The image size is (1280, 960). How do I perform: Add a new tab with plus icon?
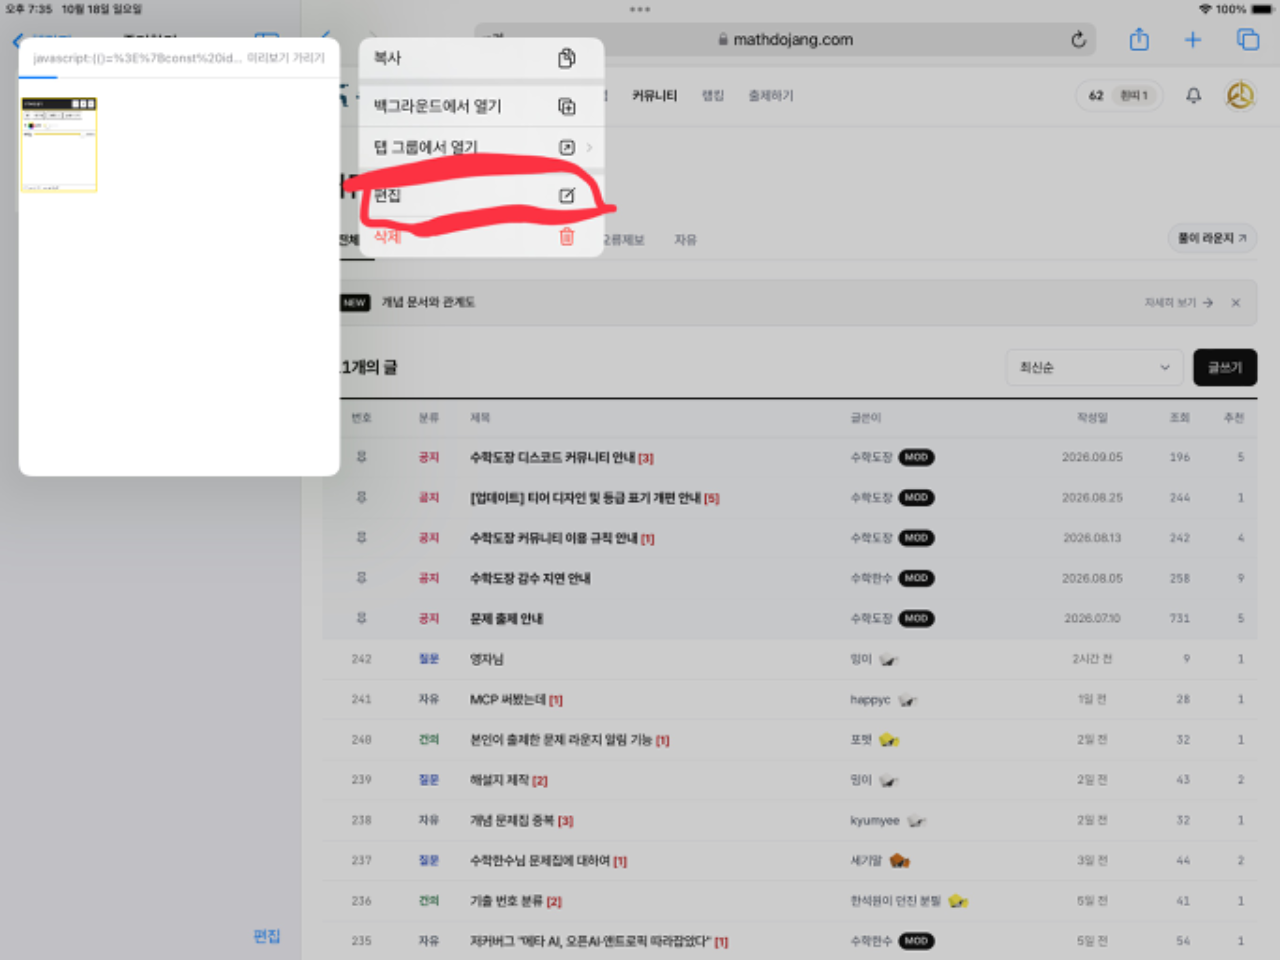[x=1193, y=40]
